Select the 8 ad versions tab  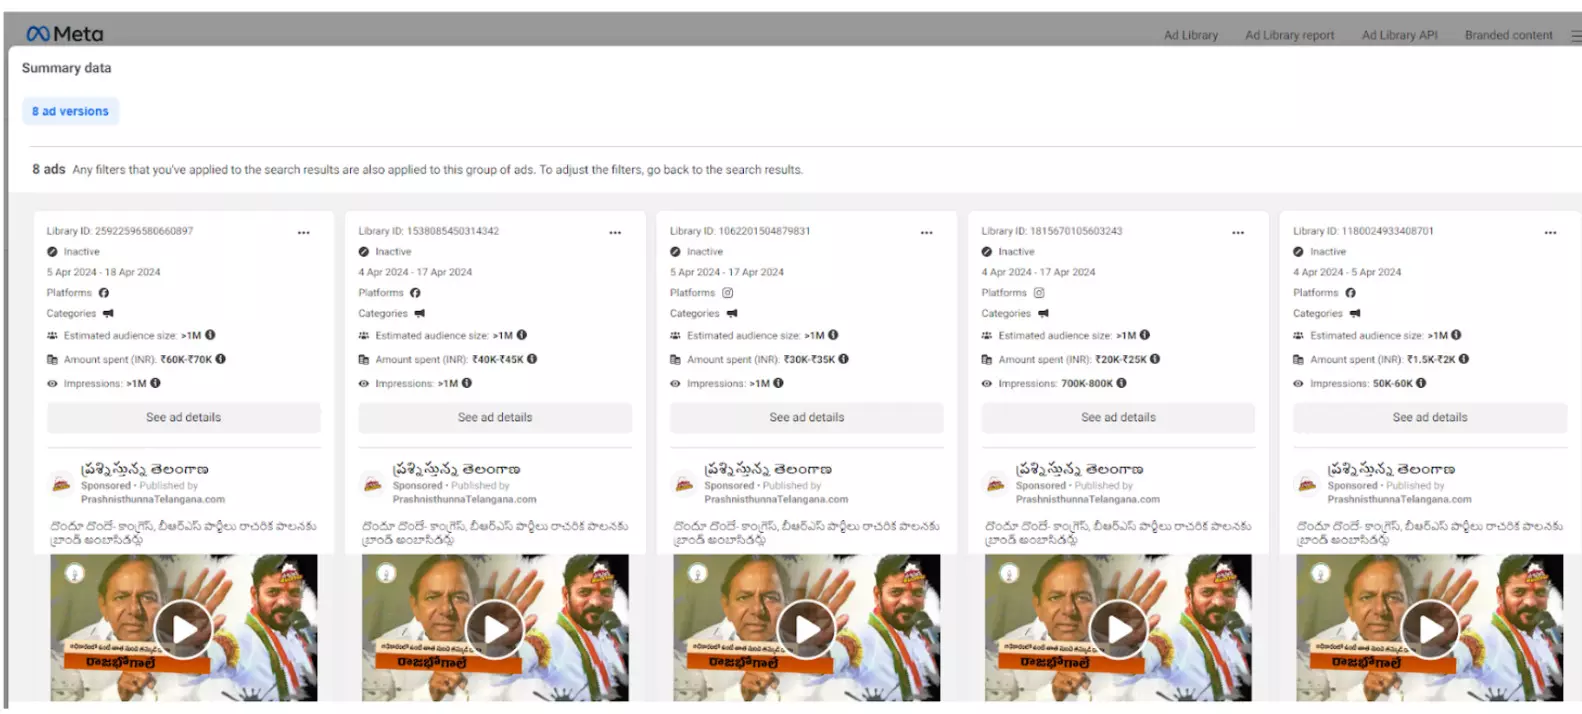pos(70,111)
